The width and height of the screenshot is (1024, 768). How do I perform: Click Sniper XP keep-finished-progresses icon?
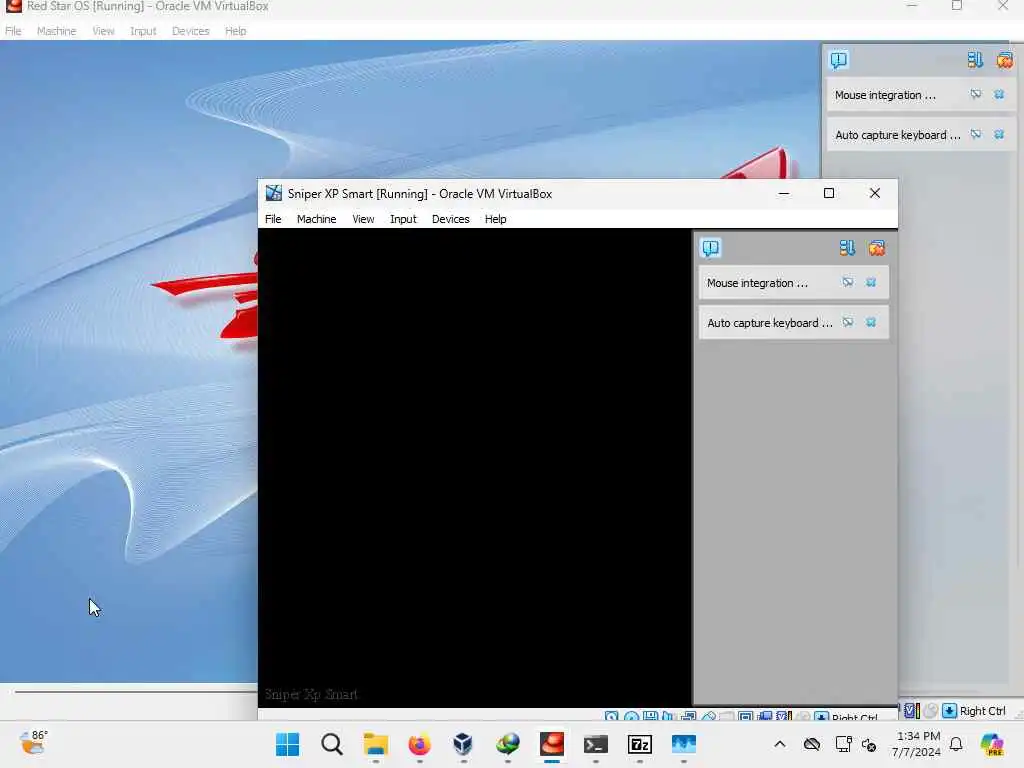click(x=847, y=248)
